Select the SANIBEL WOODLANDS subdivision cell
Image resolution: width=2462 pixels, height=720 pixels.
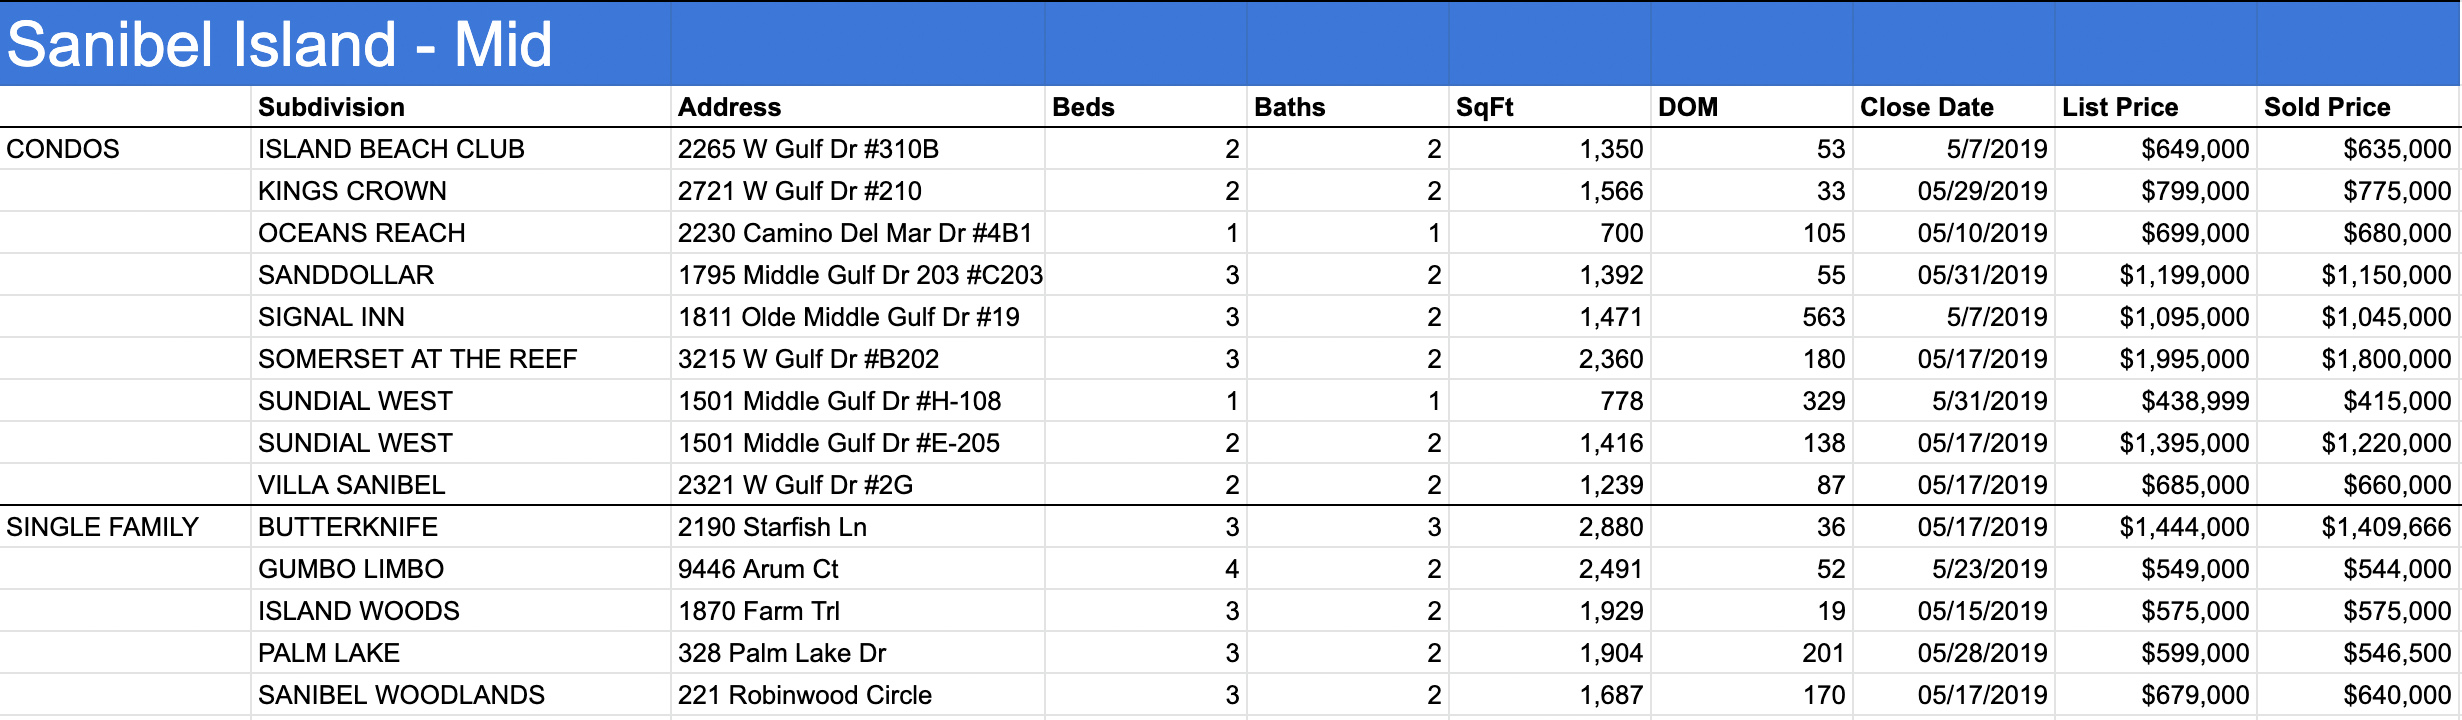[460, 695]
